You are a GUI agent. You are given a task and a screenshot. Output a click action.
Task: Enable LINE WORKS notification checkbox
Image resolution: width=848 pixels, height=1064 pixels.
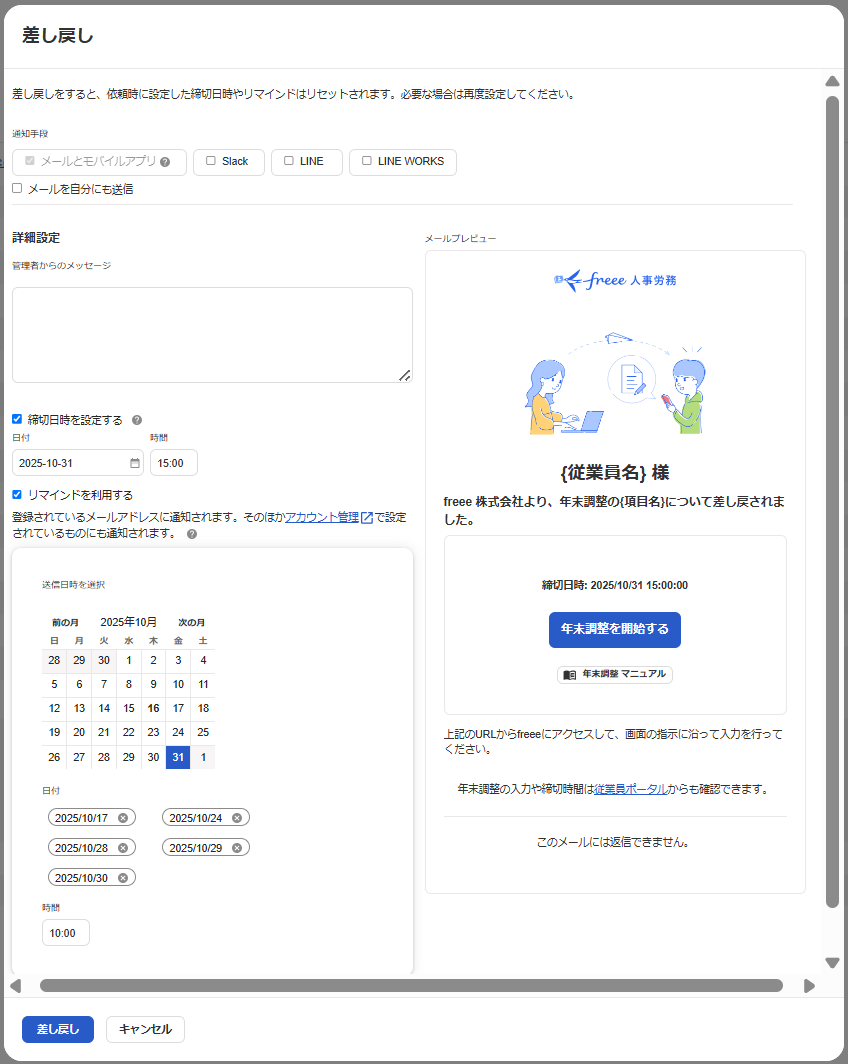(x=367, y=161)
